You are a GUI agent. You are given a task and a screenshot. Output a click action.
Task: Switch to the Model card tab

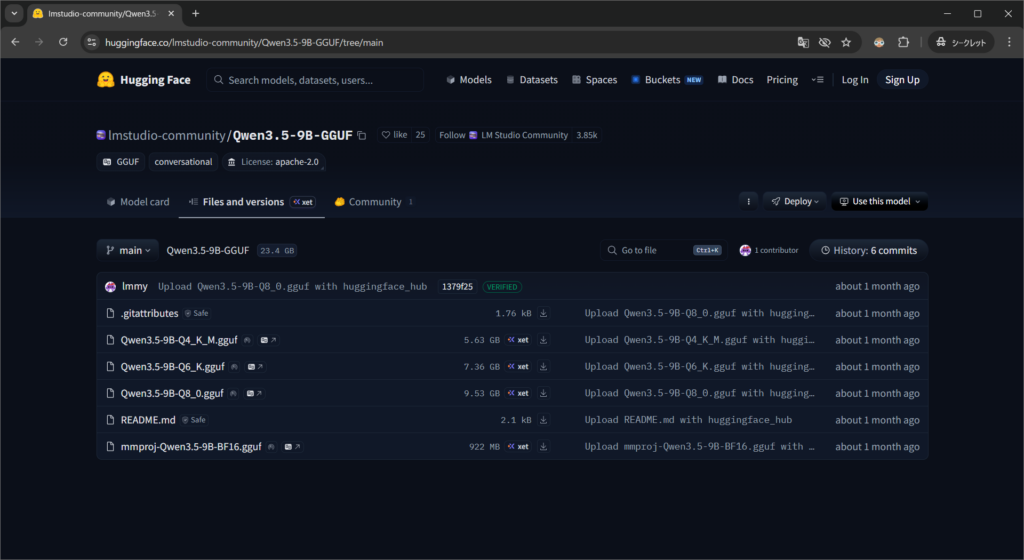[138, 202]
